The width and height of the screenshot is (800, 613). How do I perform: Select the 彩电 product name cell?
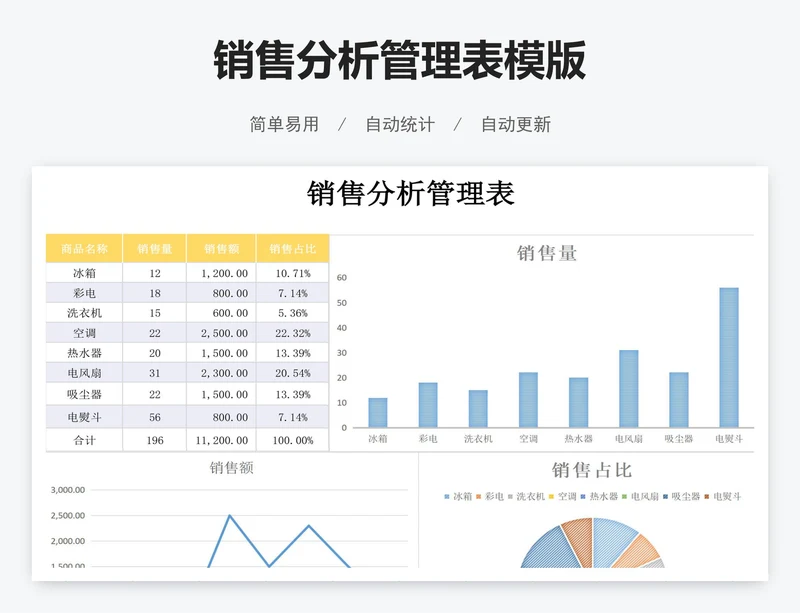coord(84,293)
